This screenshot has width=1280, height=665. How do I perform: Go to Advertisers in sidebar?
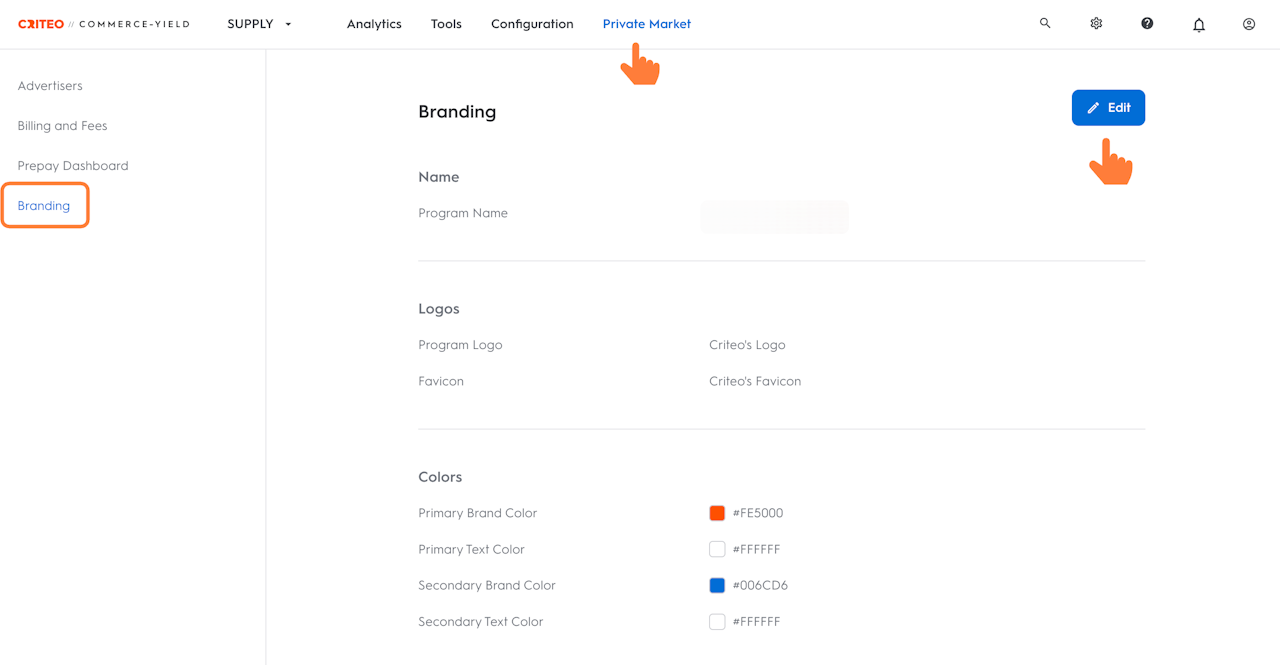50,86
